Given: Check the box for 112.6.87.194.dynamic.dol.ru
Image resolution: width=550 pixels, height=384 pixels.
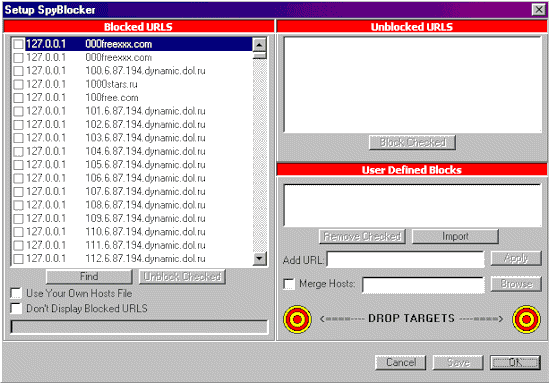Looking at the screenshot, I should coord(18,259).
